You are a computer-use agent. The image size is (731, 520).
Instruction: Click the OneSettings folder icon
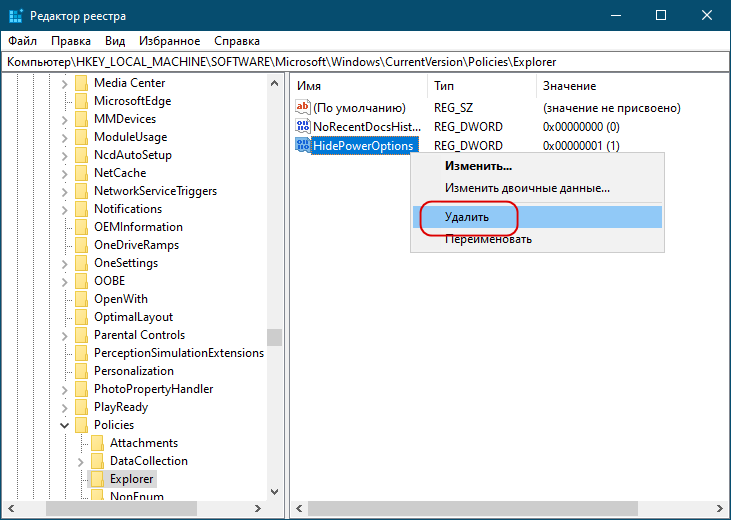(81, 263)
